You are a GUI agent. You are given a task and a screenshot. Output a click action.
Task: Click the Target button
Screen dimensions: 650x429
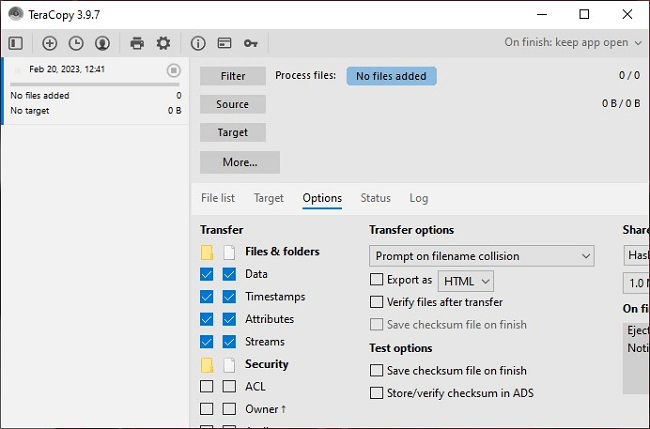coord(233,132)
